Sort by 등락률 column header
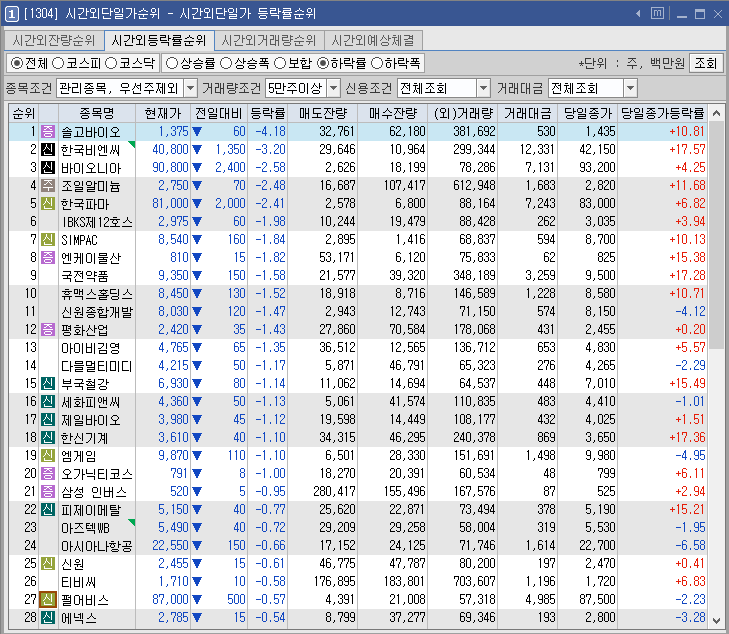The image size is (729, 634). [x=267, y=113]
